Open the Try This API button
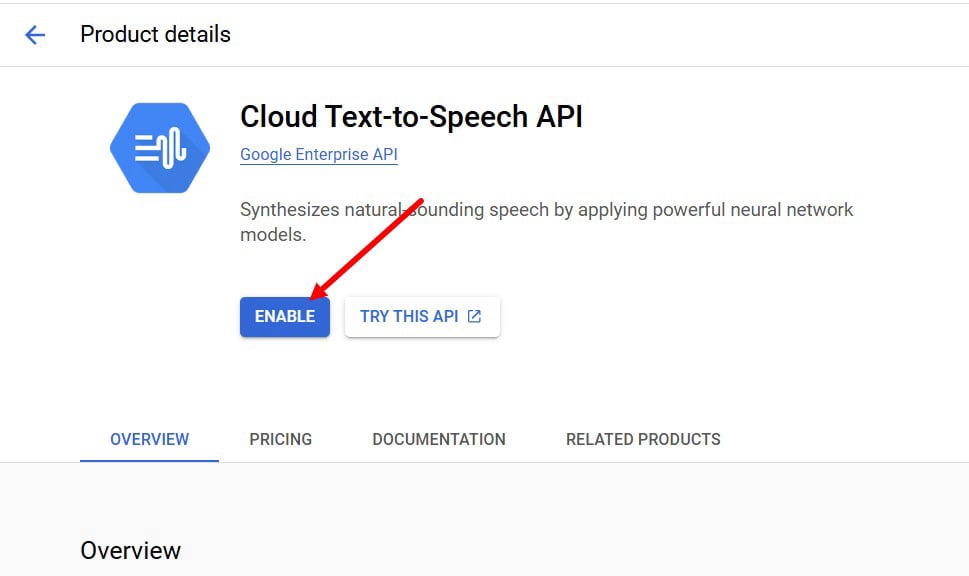Image resolution: width=969 pixels, height=576 pixels. tap(422, 316)
